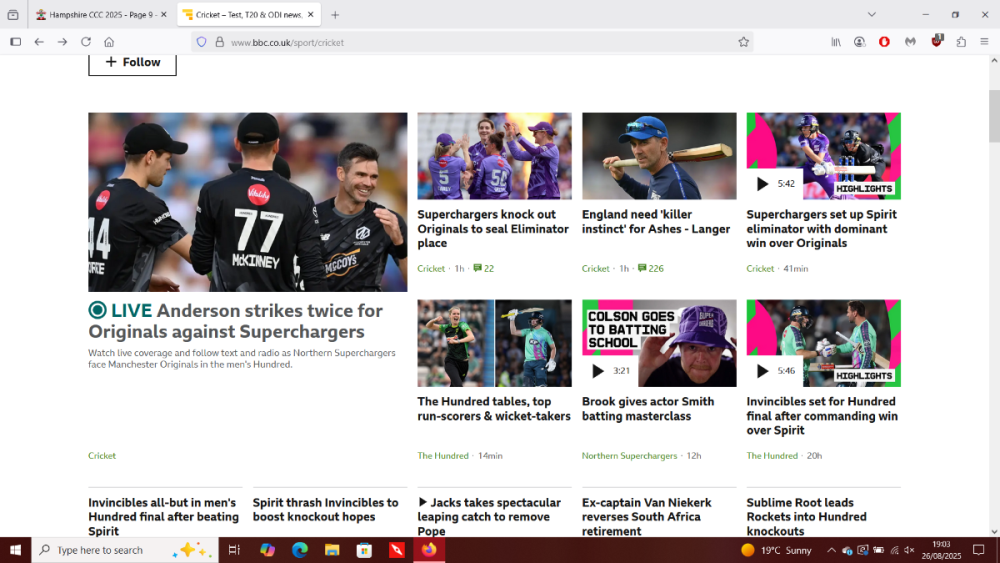
Task: Open a new tab with plus button
Action: [335, 15]
